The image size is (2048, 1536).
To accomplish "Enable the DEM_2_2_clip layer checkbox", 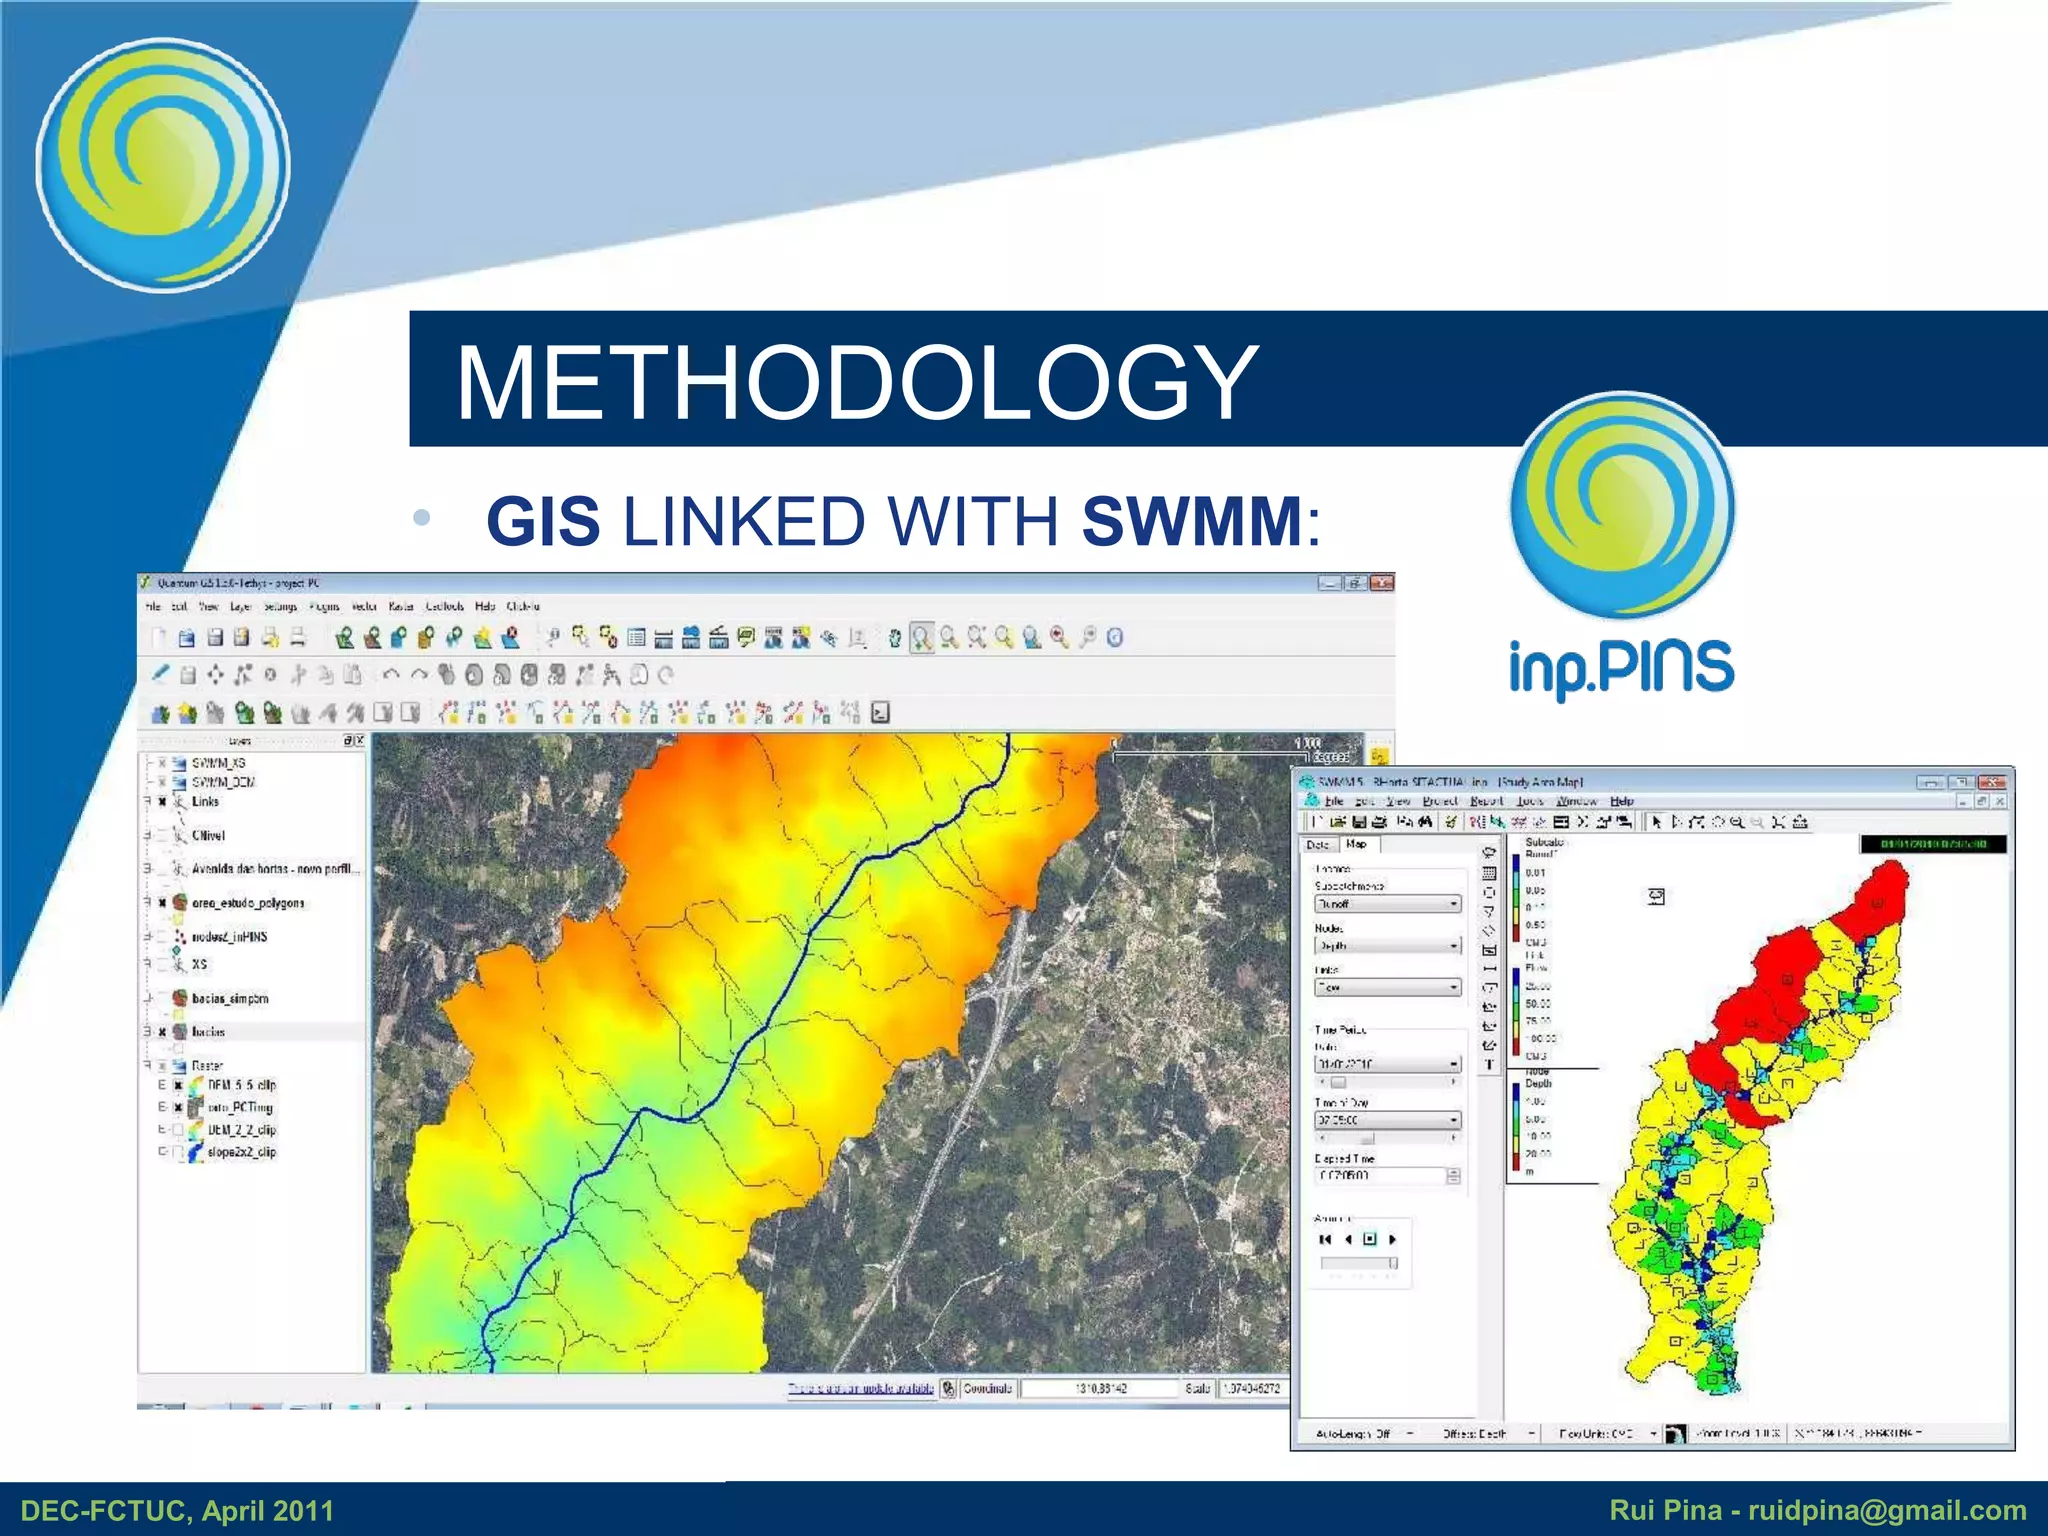I will tap(178, 1130).
